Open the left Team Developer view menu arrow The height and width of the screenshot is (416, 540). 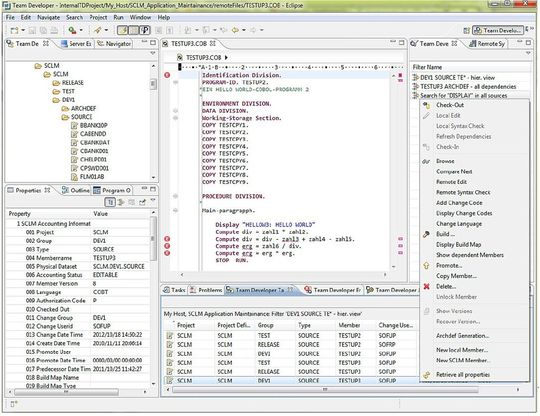tap(153, 53)
